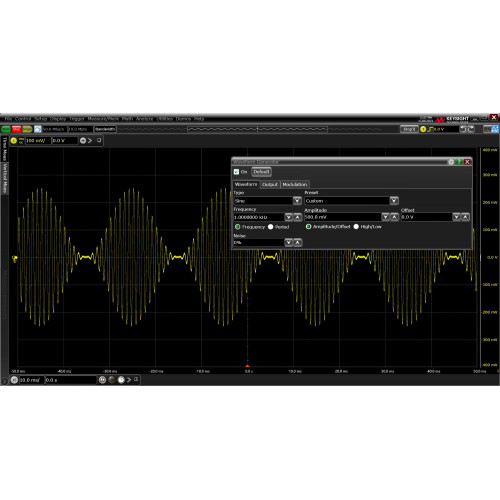This screenshot has height=500, width=500.
Task: Click the dark round icon in the horizontal toolbar
Action: coord(112,380)
